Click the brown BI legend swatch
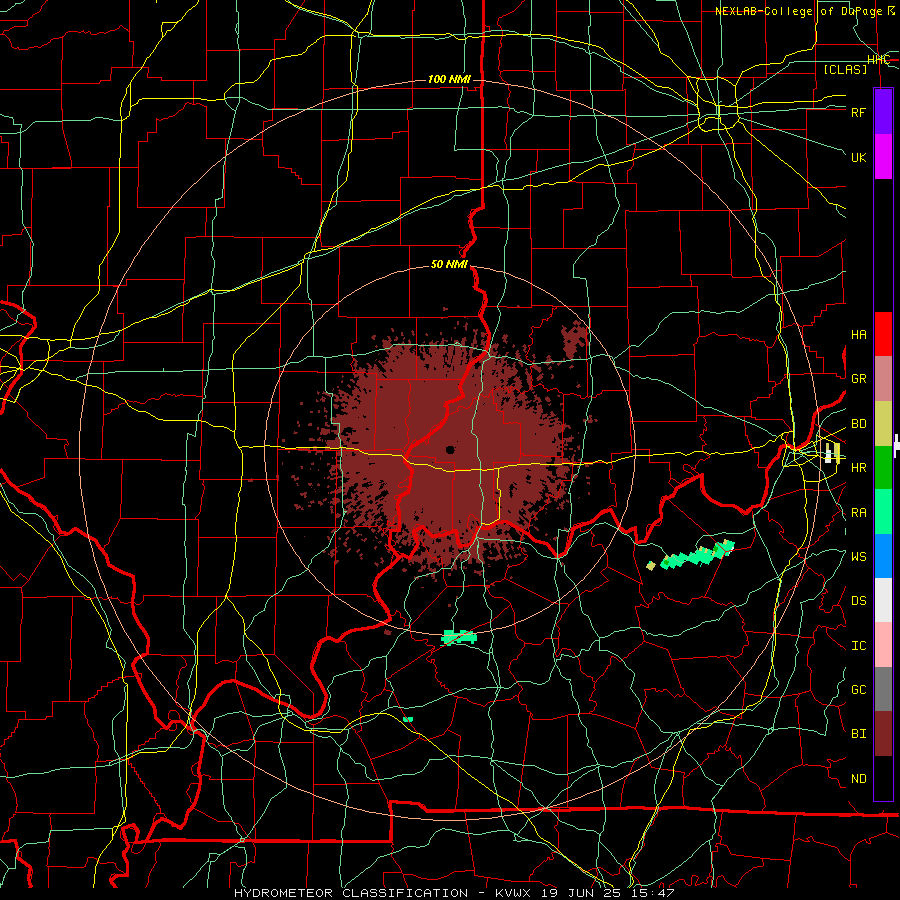This screenshot has height=900, width=900. [x=883, y=734]
